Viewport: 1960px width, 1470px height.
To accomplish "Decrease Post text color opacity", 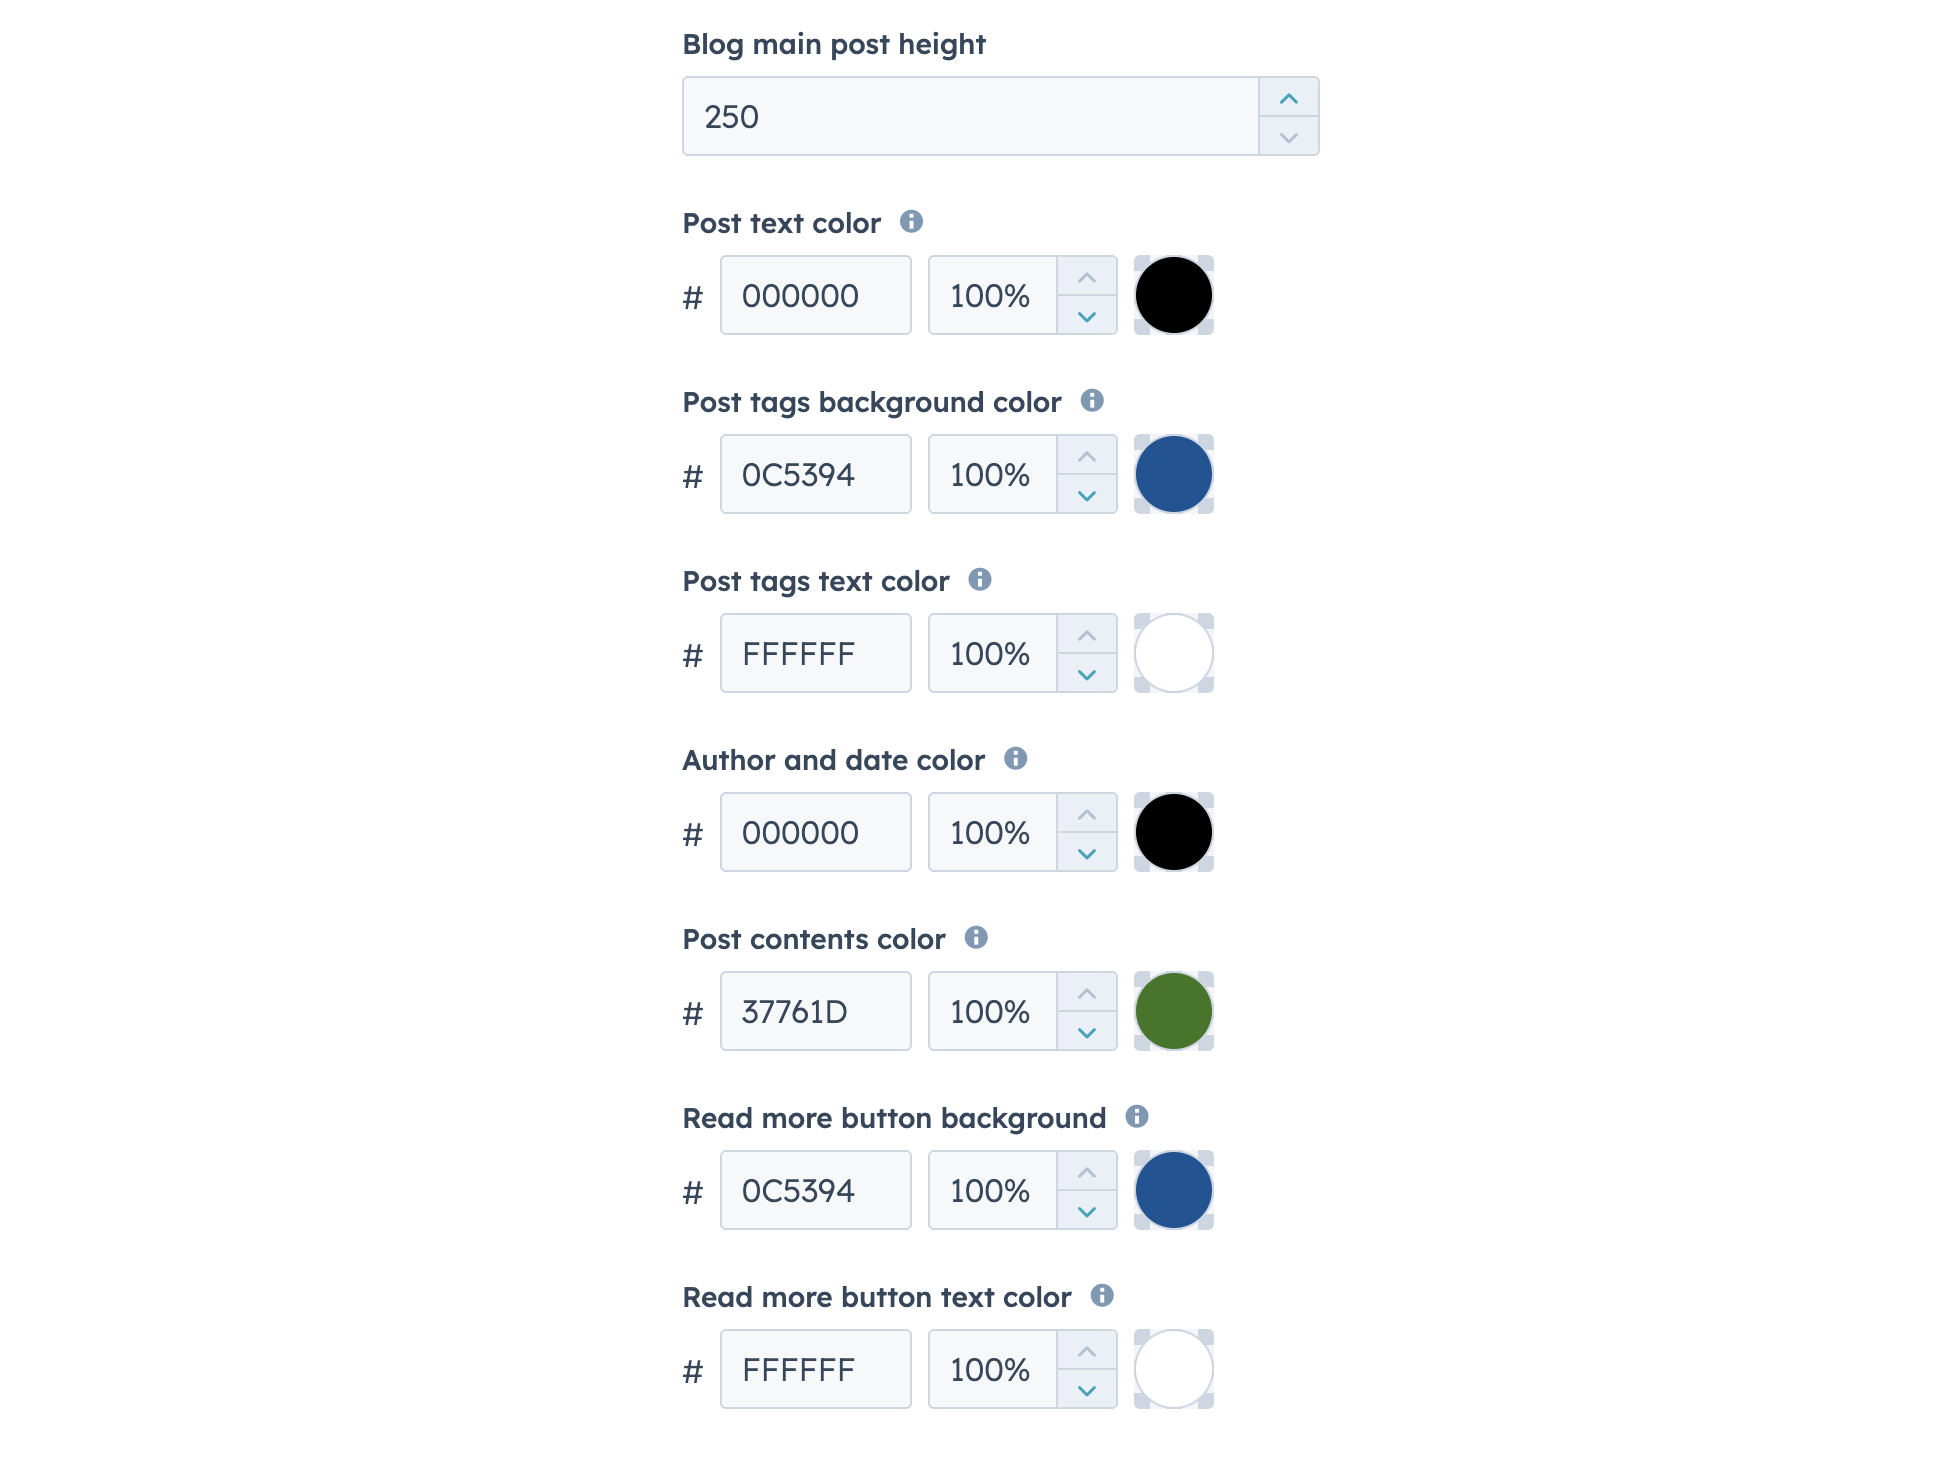I will 1087,316.
